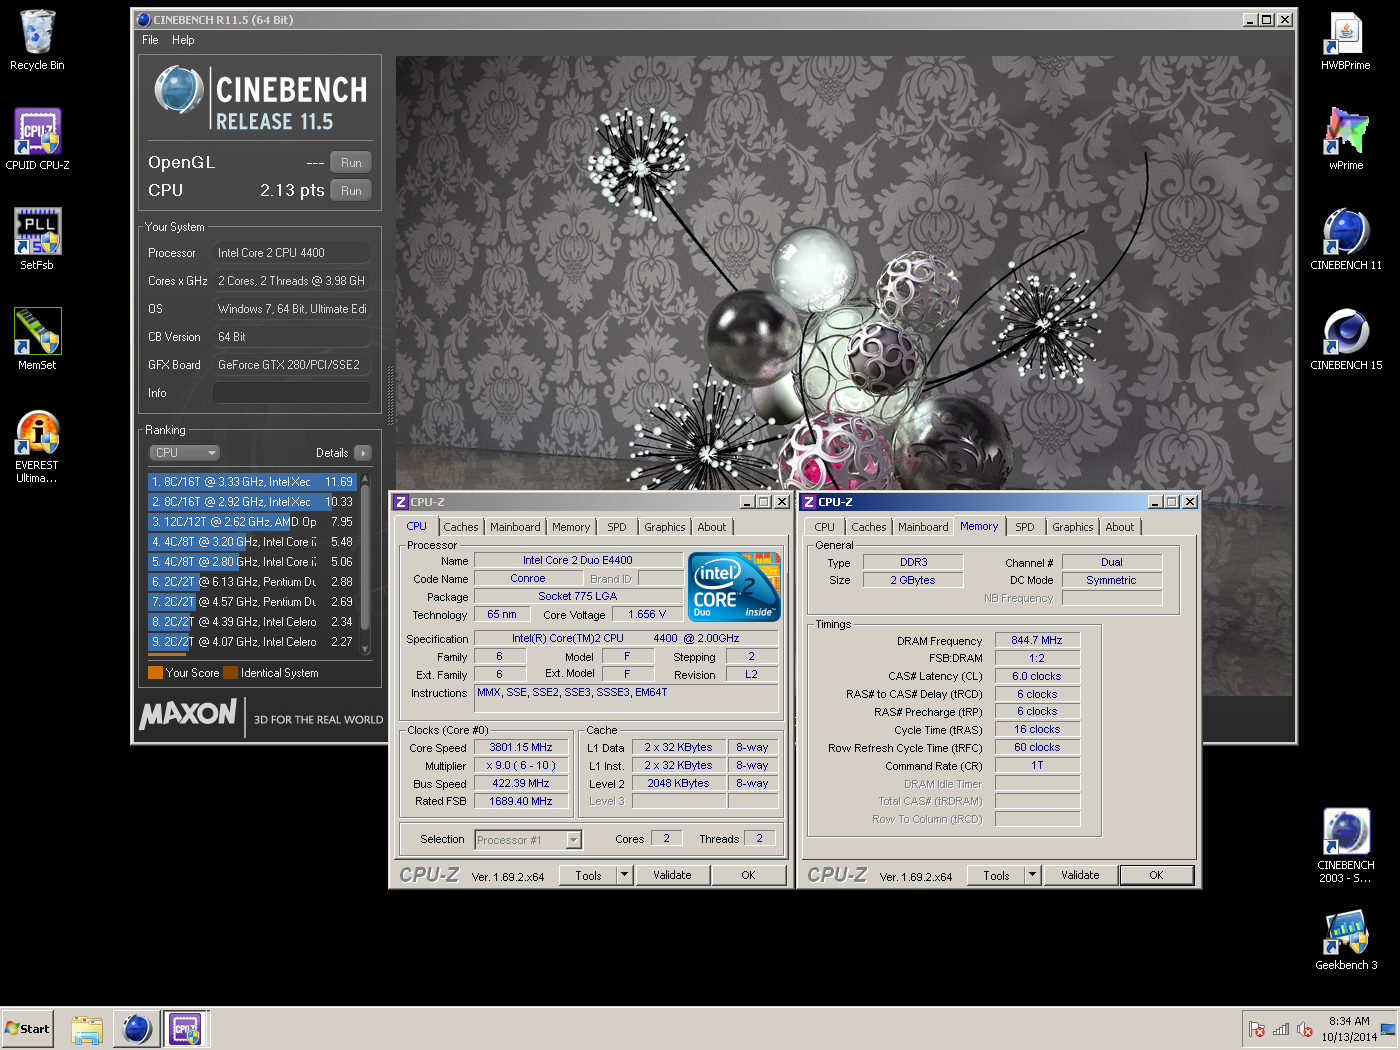The width and height of the screenshot is (1400, 1050).
Task: Open SPD tab in left CPU-Z
Action: coord(617,527)
